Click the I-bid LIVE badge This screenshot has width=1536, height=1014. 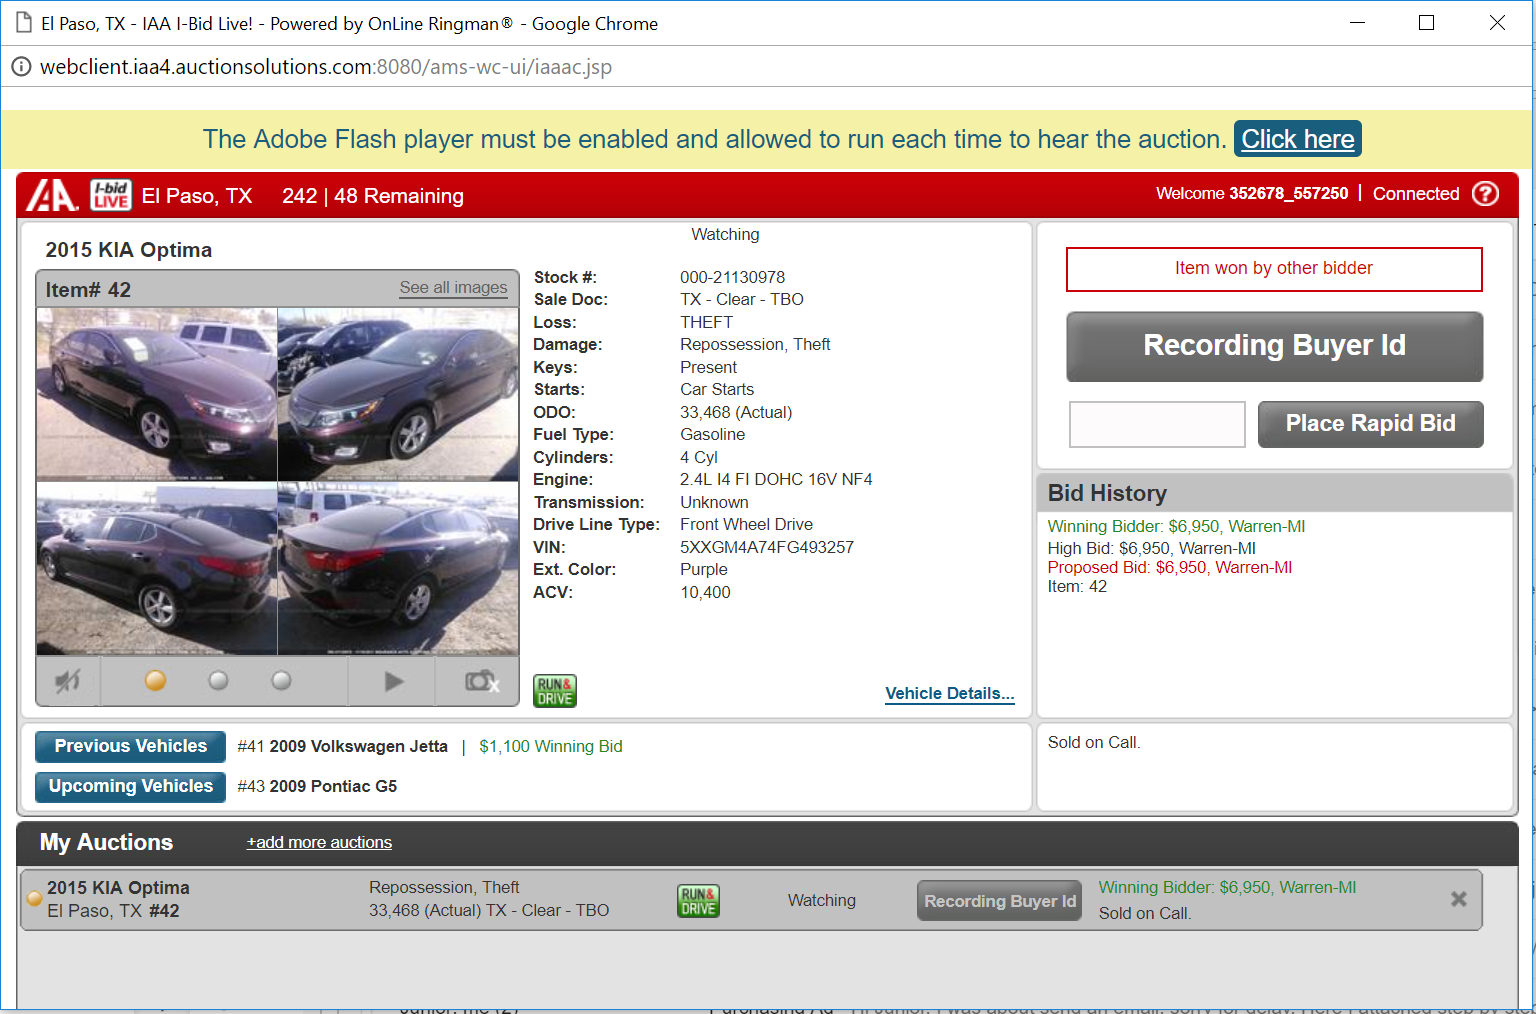click(111, 195)
